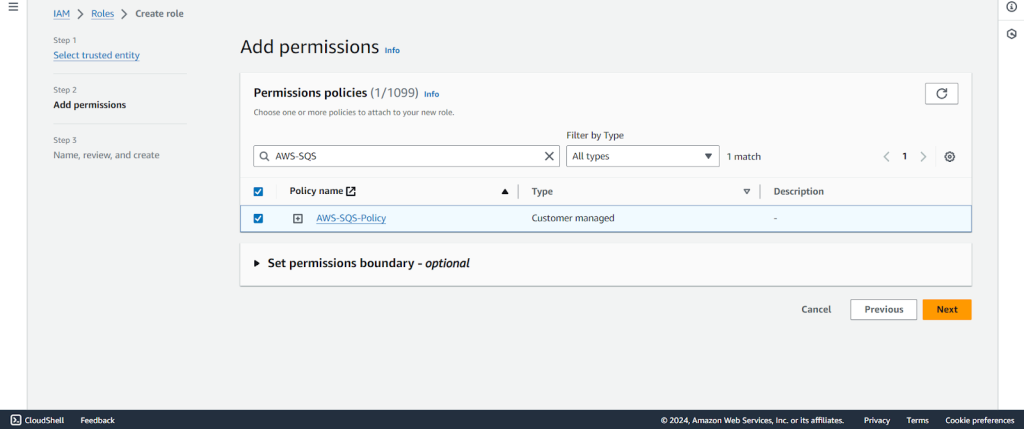The height and width of the screenshot is (429, 1024).
Task: Click Info link beside Permissions policies
Action: pyautogui.click(x=432, y=94)
